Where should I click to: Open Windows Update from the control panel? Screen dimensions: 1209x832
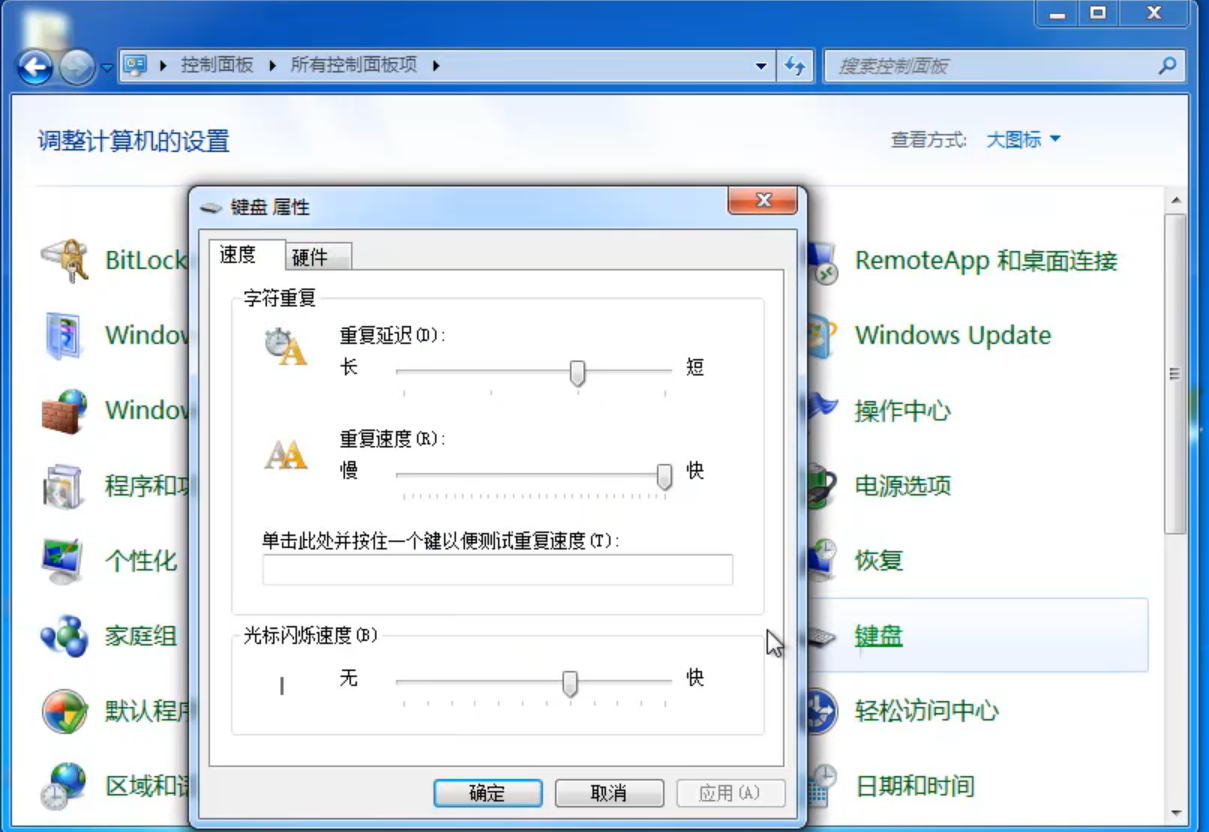click(x=952, y=336)
